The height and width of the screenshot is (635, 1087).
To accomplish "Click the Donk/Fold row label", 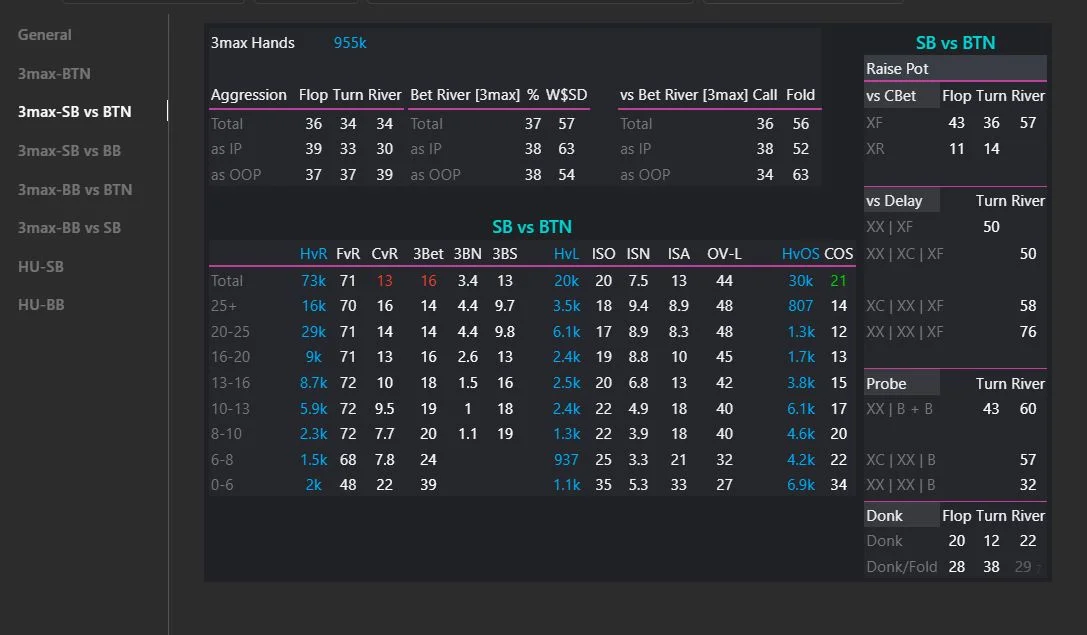I will coord(901,566).
